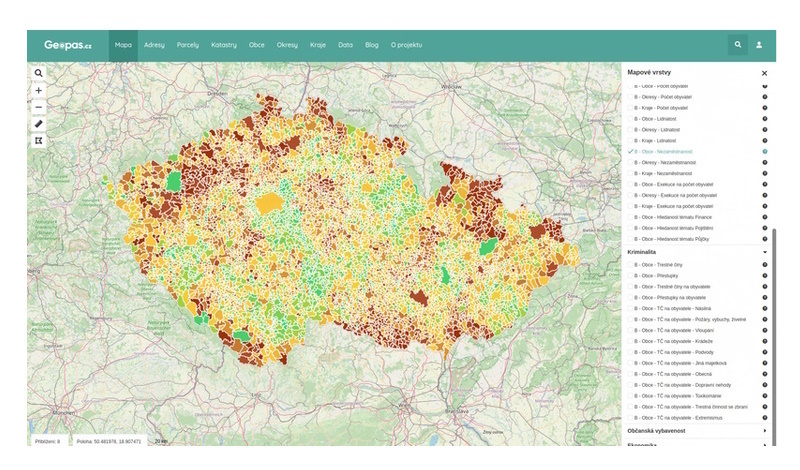This screenshot has width=800, height=470.
Task: Show info for Obce - Nezaměstnanost layer
Action: pyautogui.click(x=765, y=151)
